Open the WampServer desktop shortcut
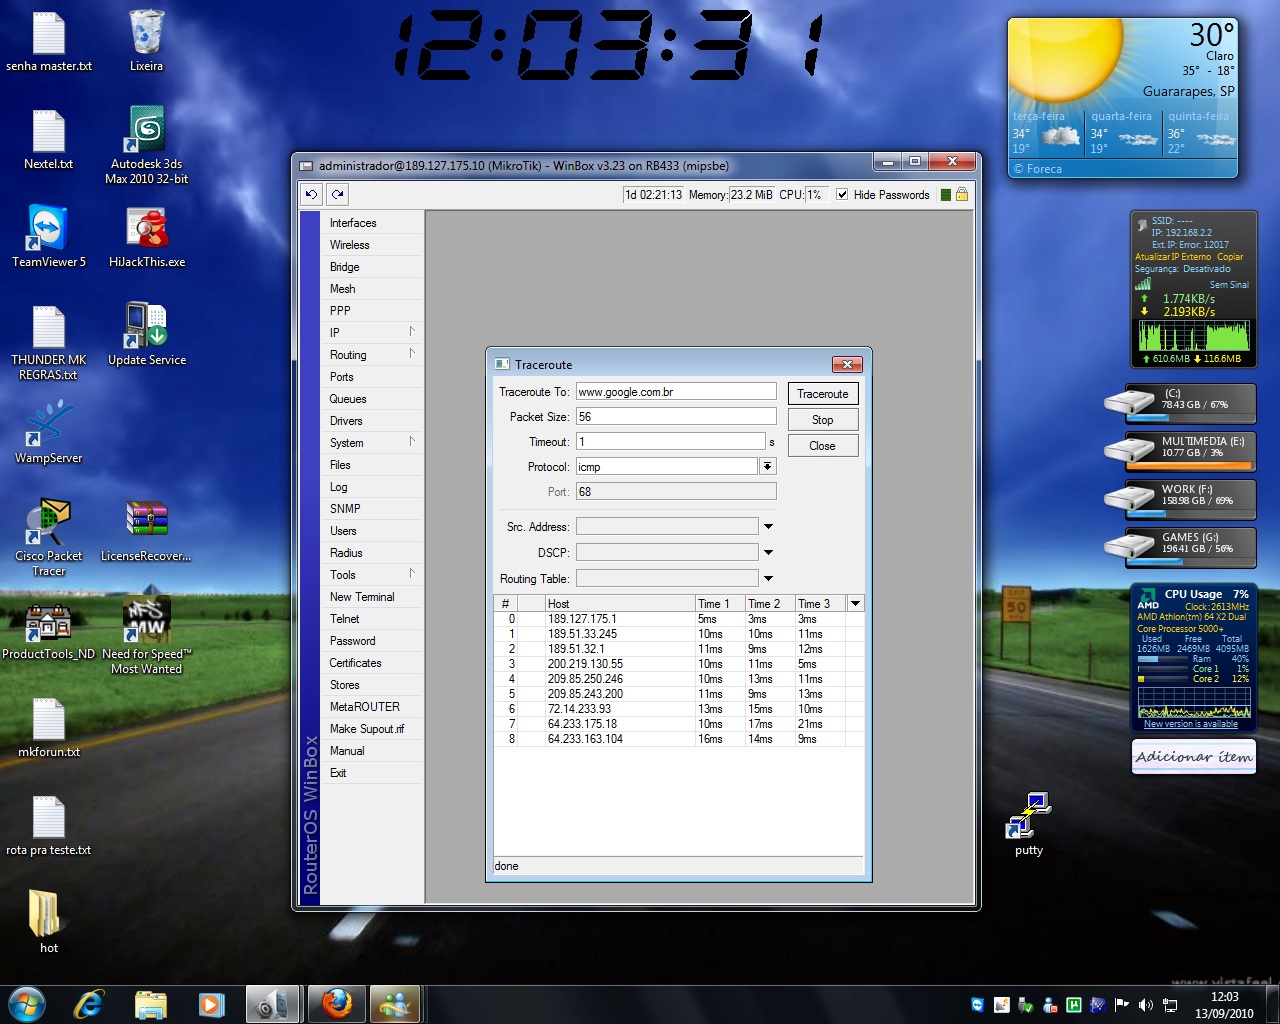The width and height of the screenshot is (1280, 1024). (48, 432)
